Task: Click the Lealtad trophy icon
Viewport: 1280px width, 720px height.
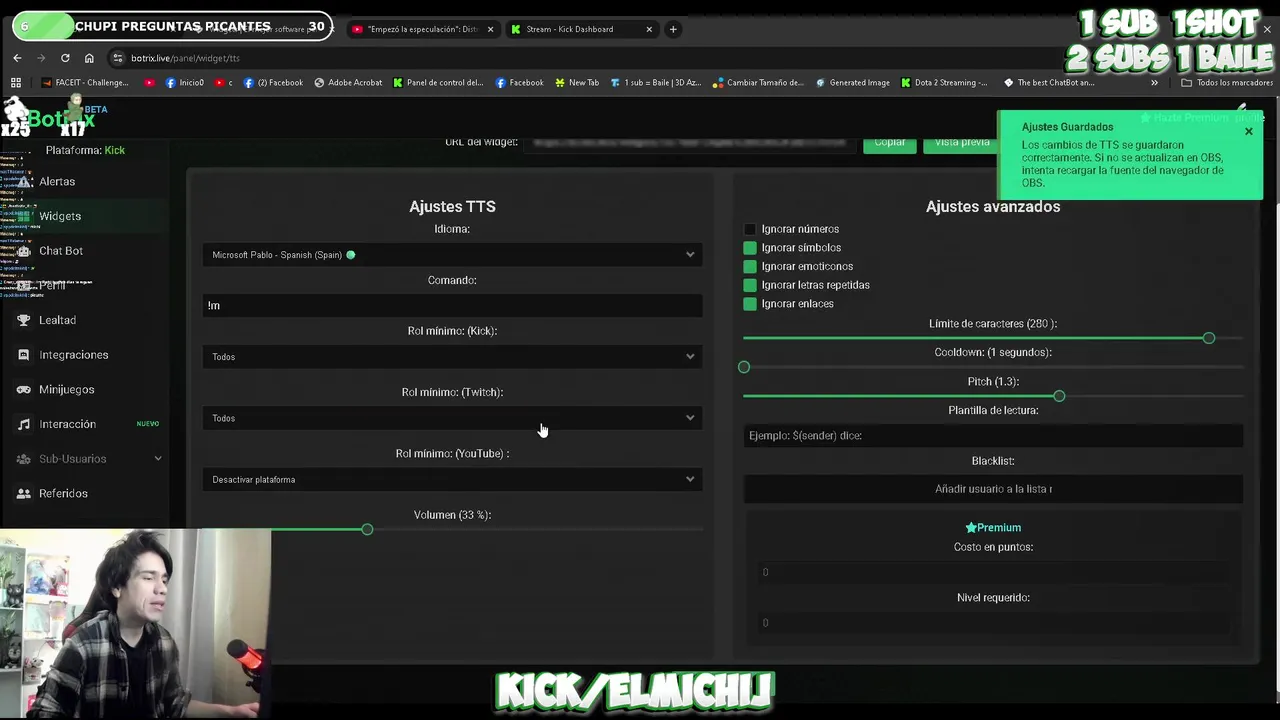Action: [24, 320]
